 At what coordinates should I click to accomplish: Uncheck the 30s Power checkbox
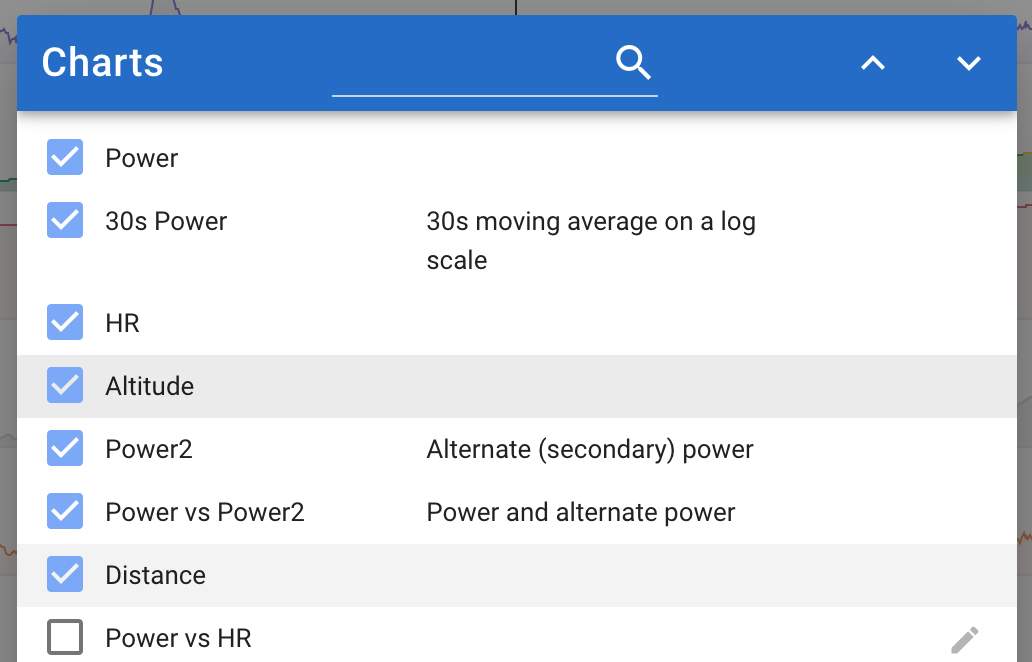coord(65,220)
